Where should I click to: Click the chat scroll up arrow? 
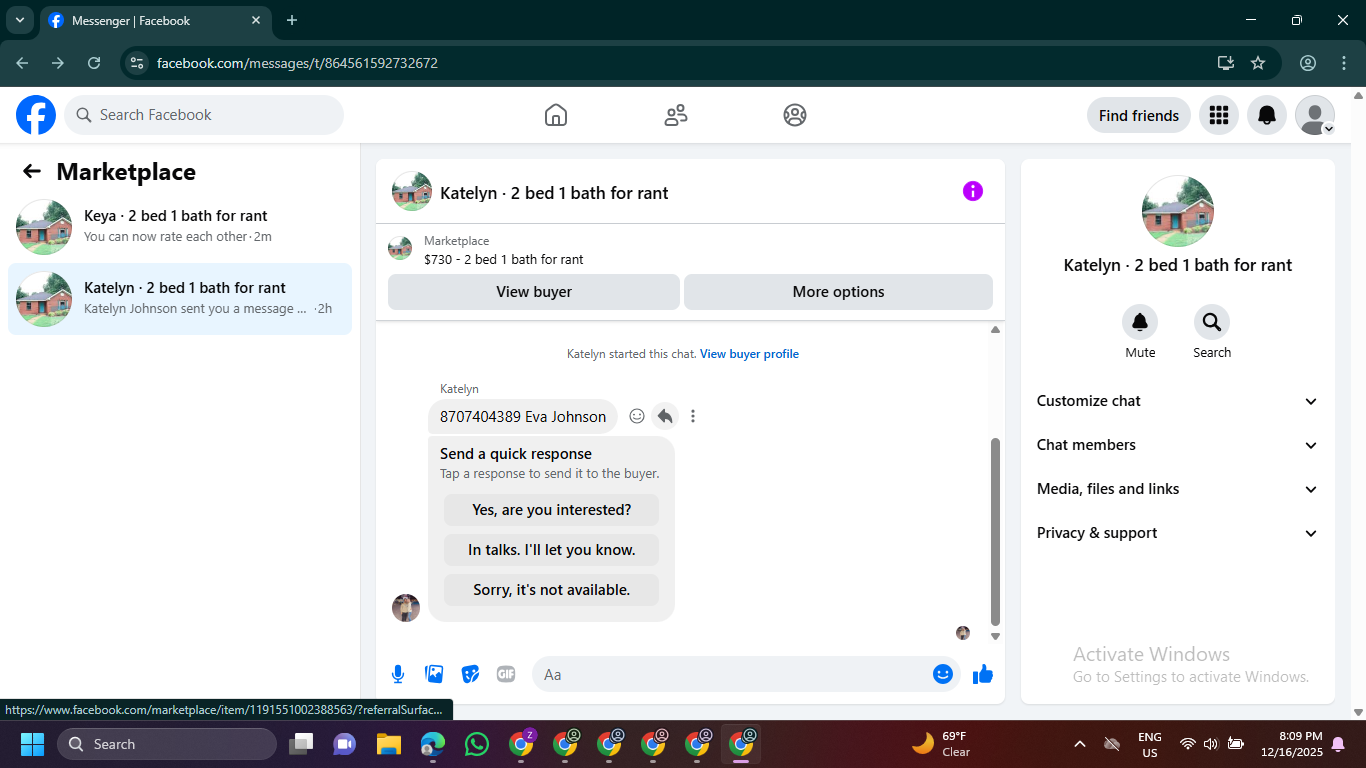995,330
